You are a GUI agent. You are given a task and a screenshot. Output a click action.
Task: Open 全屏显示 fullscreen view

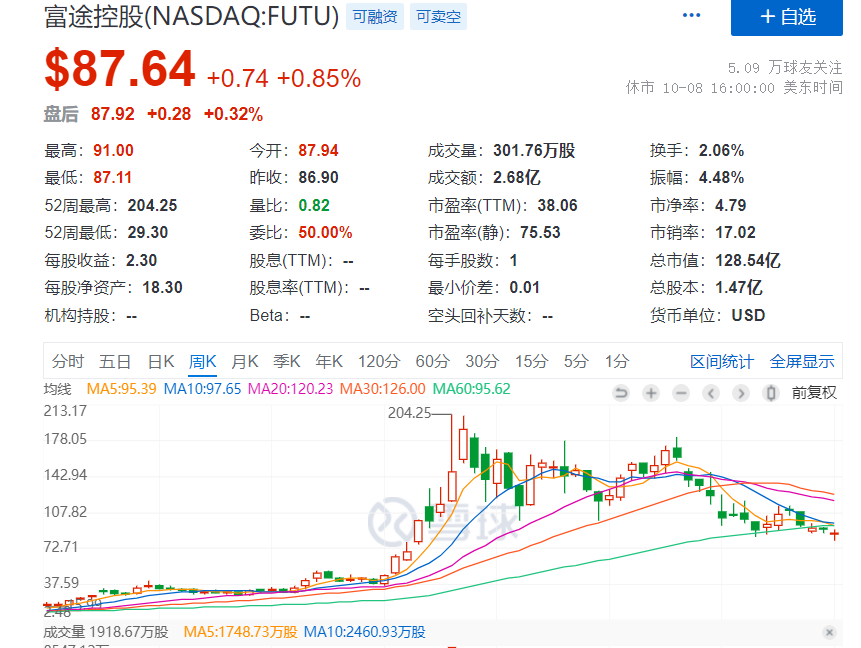(802, 361)
